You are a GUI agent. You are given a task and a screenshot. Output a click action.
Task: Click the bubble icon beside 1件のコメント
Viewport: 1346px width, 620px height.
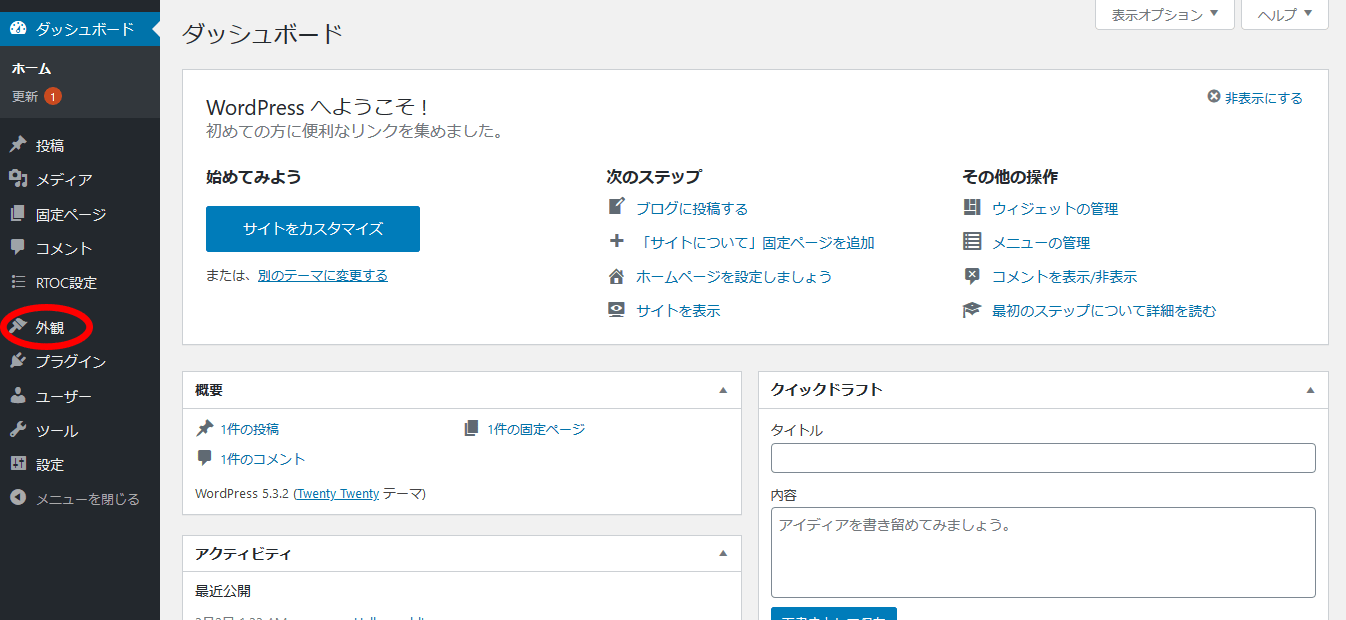(205, 458)
